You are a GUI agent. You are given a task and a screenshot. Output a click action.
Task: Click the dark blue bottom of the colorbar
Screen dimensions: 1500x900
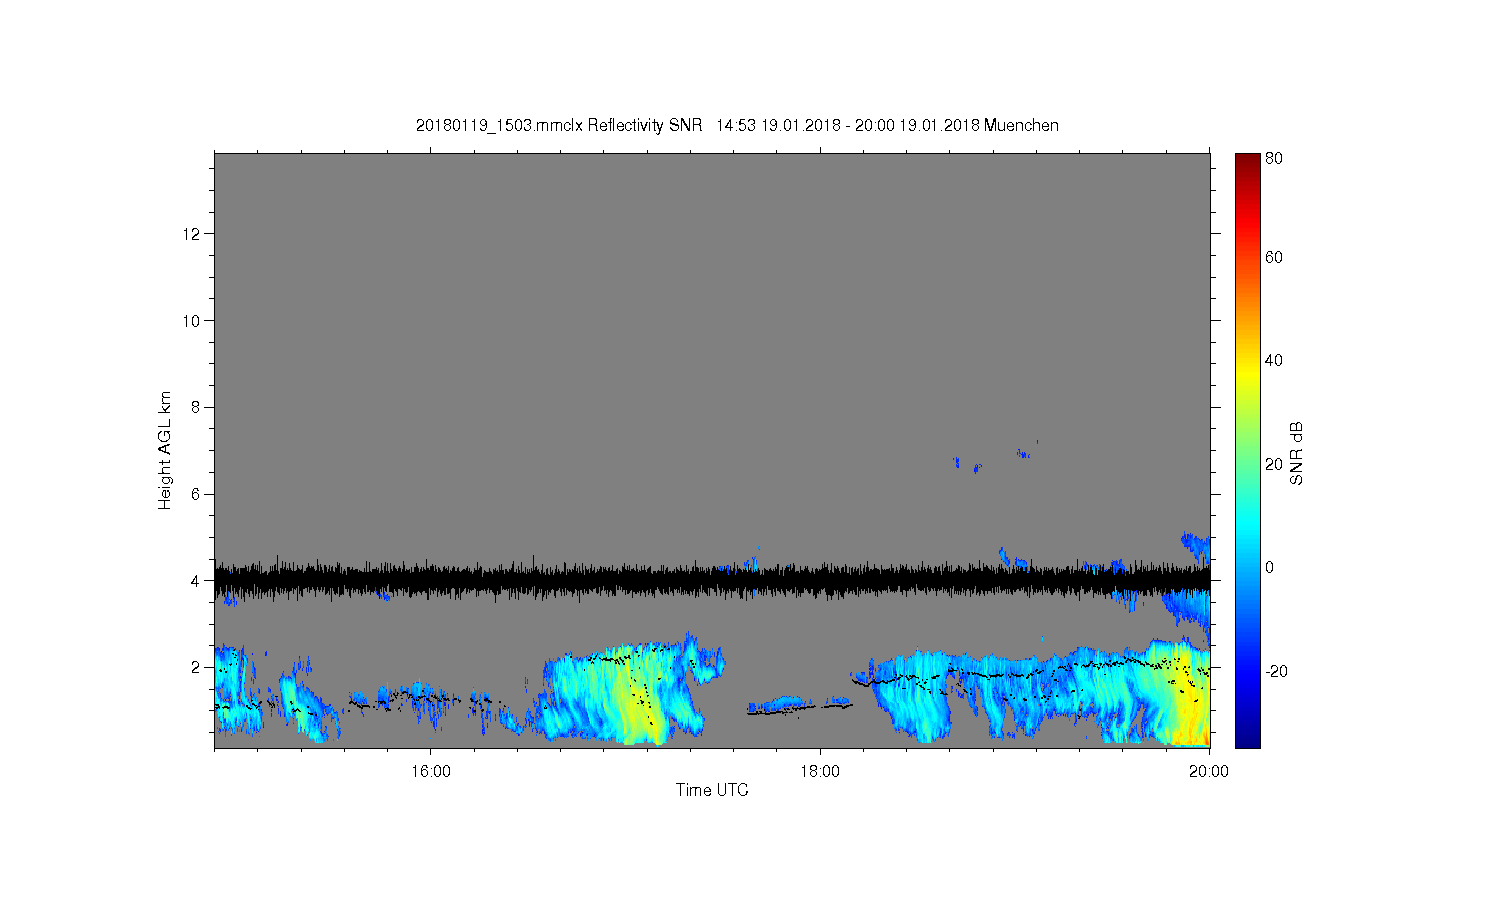coord(1247,735)
